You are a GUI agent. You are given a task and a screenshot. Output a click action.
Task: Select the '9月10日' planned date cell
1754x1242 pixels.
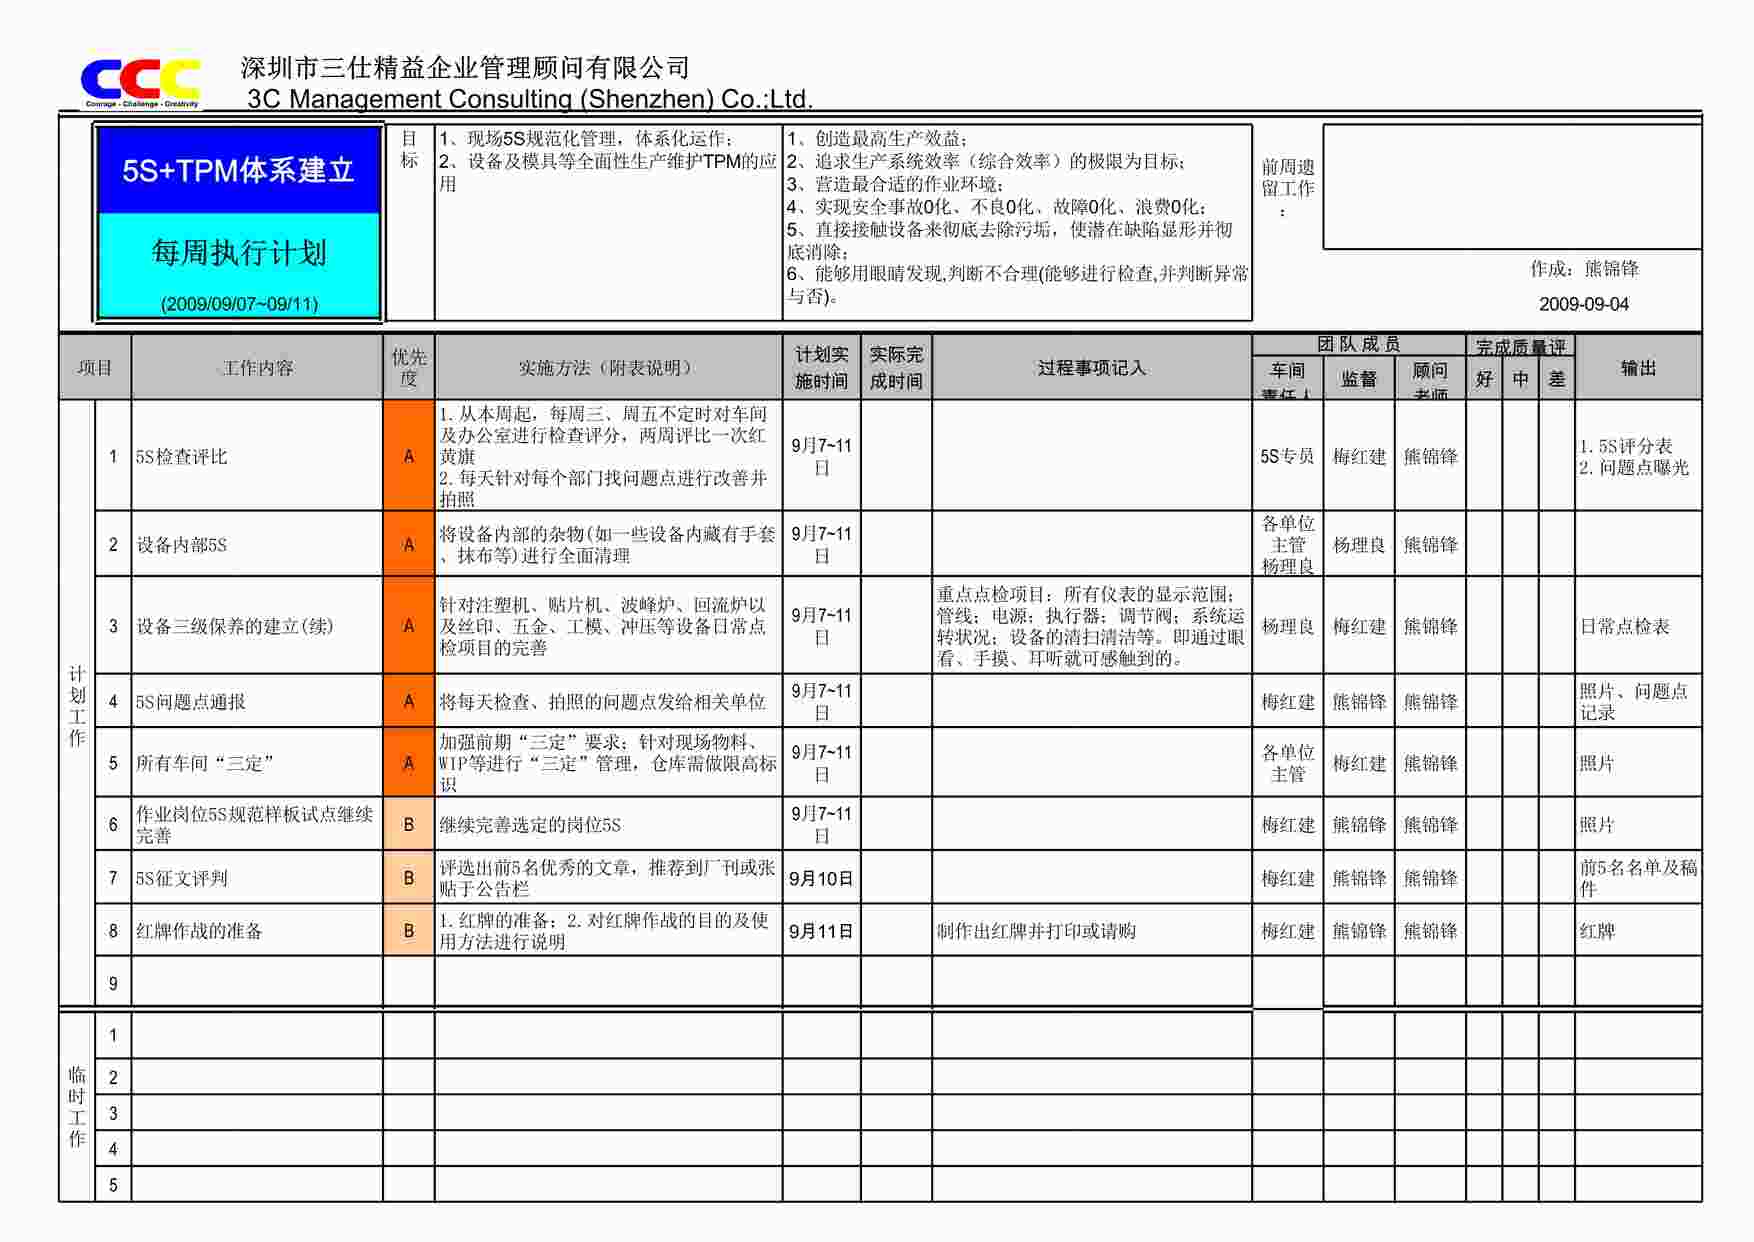click(821, 878)
